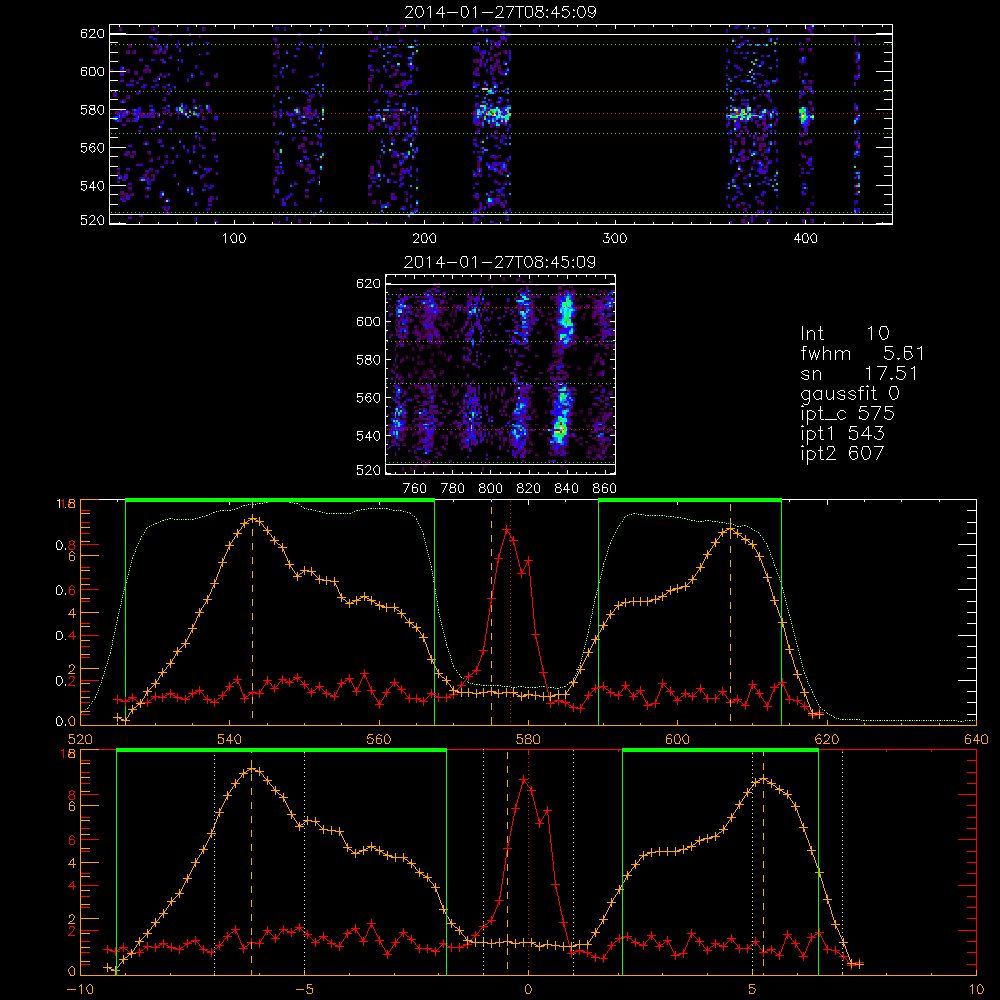Click x-axis label 820 on middle image
This screenshot has height=1000, width=1000.
529,489
